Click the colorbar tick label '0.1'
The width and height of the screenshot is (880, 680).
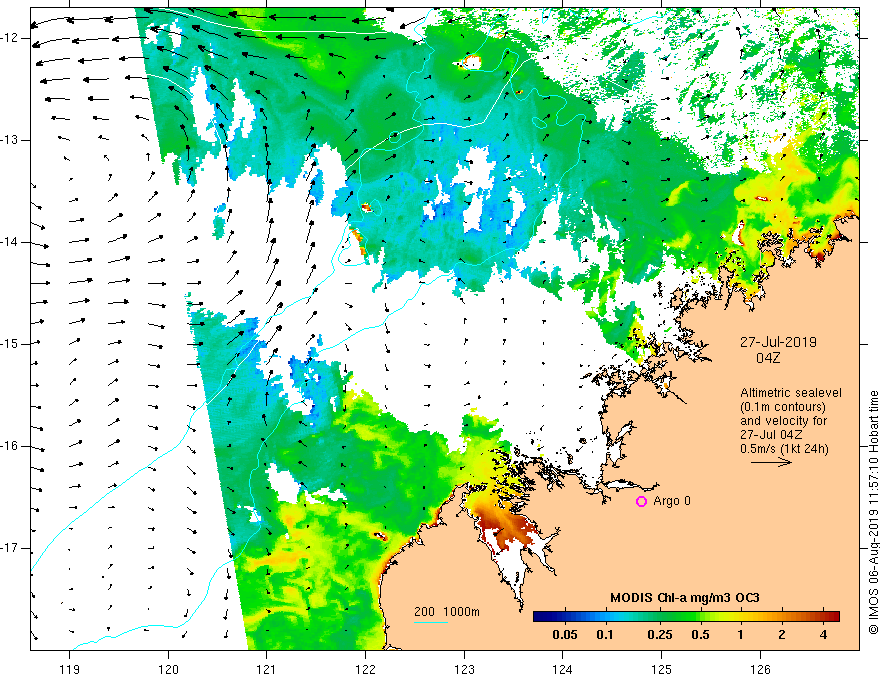pyautogui.click(x=604, y=635)
